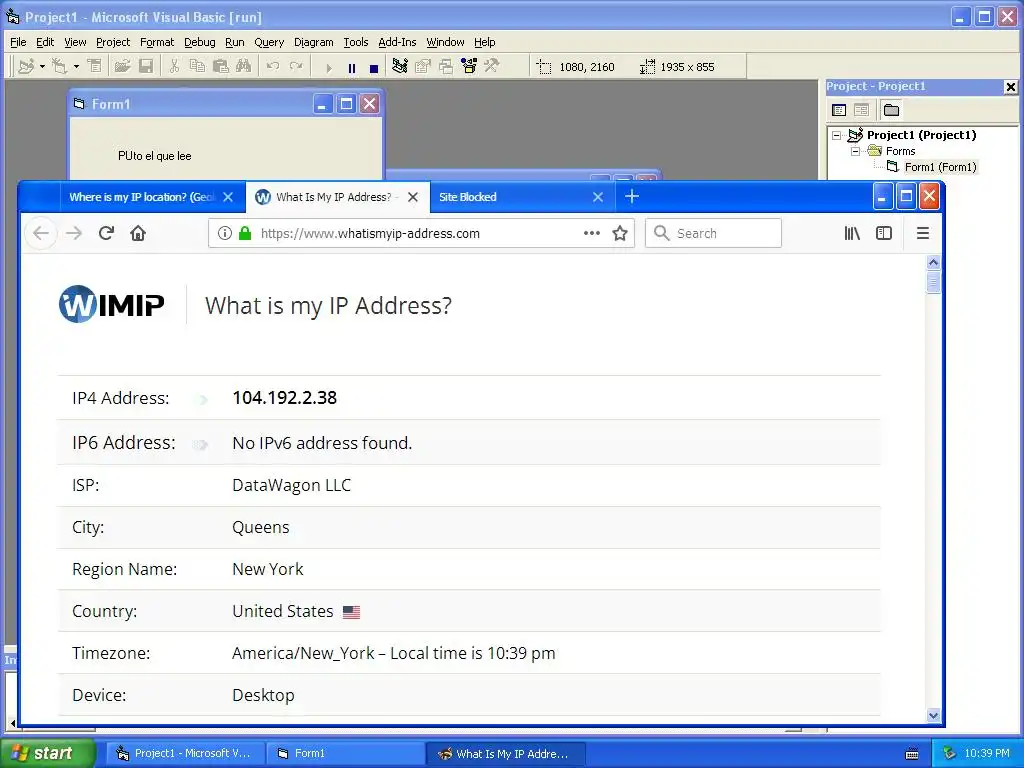
Task: Open the Toolbox hammer-and-wrench icon
Action: click(x=491, y=67)
